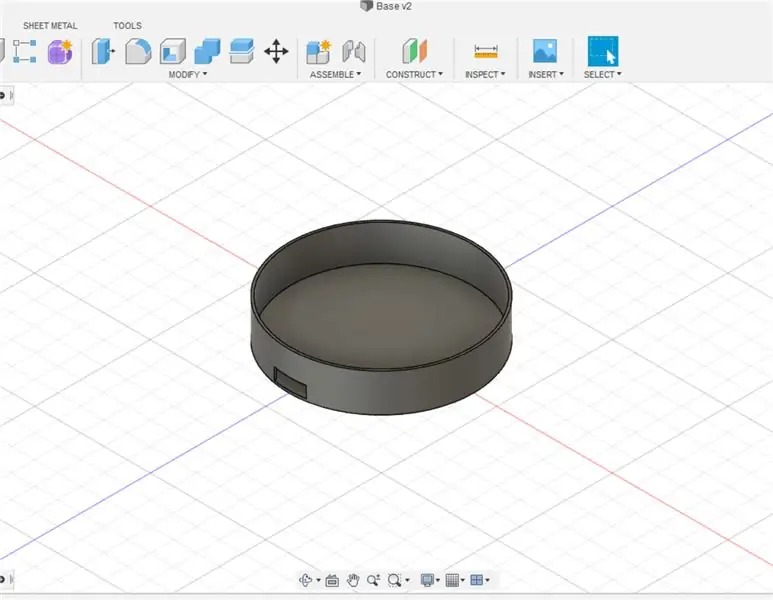773x600 pixels.
Task: Open the MODIFY dropdown menu
Action: coord(188,74)
